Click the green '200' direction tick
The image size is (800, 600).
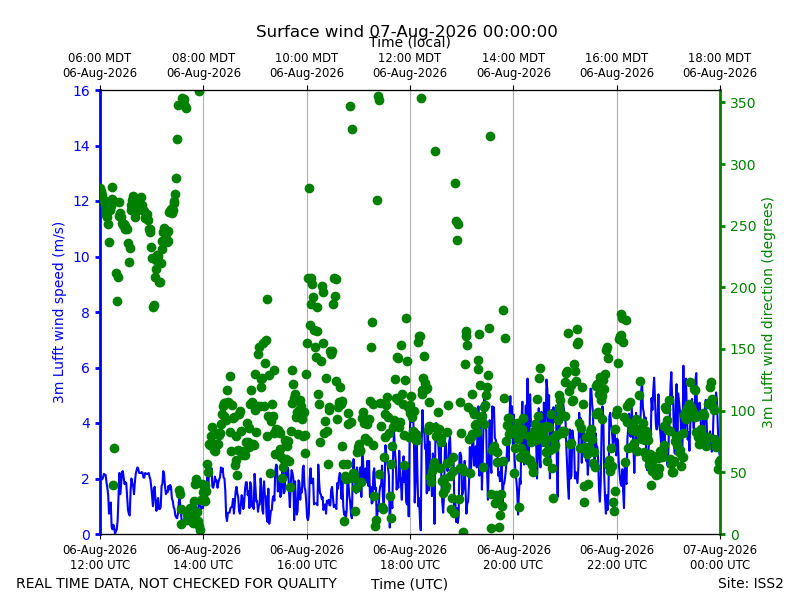[742, 288]
